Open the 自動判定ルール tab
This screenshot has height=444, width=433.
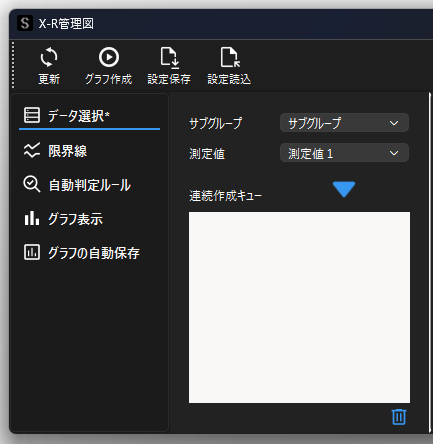coord(89,185)
